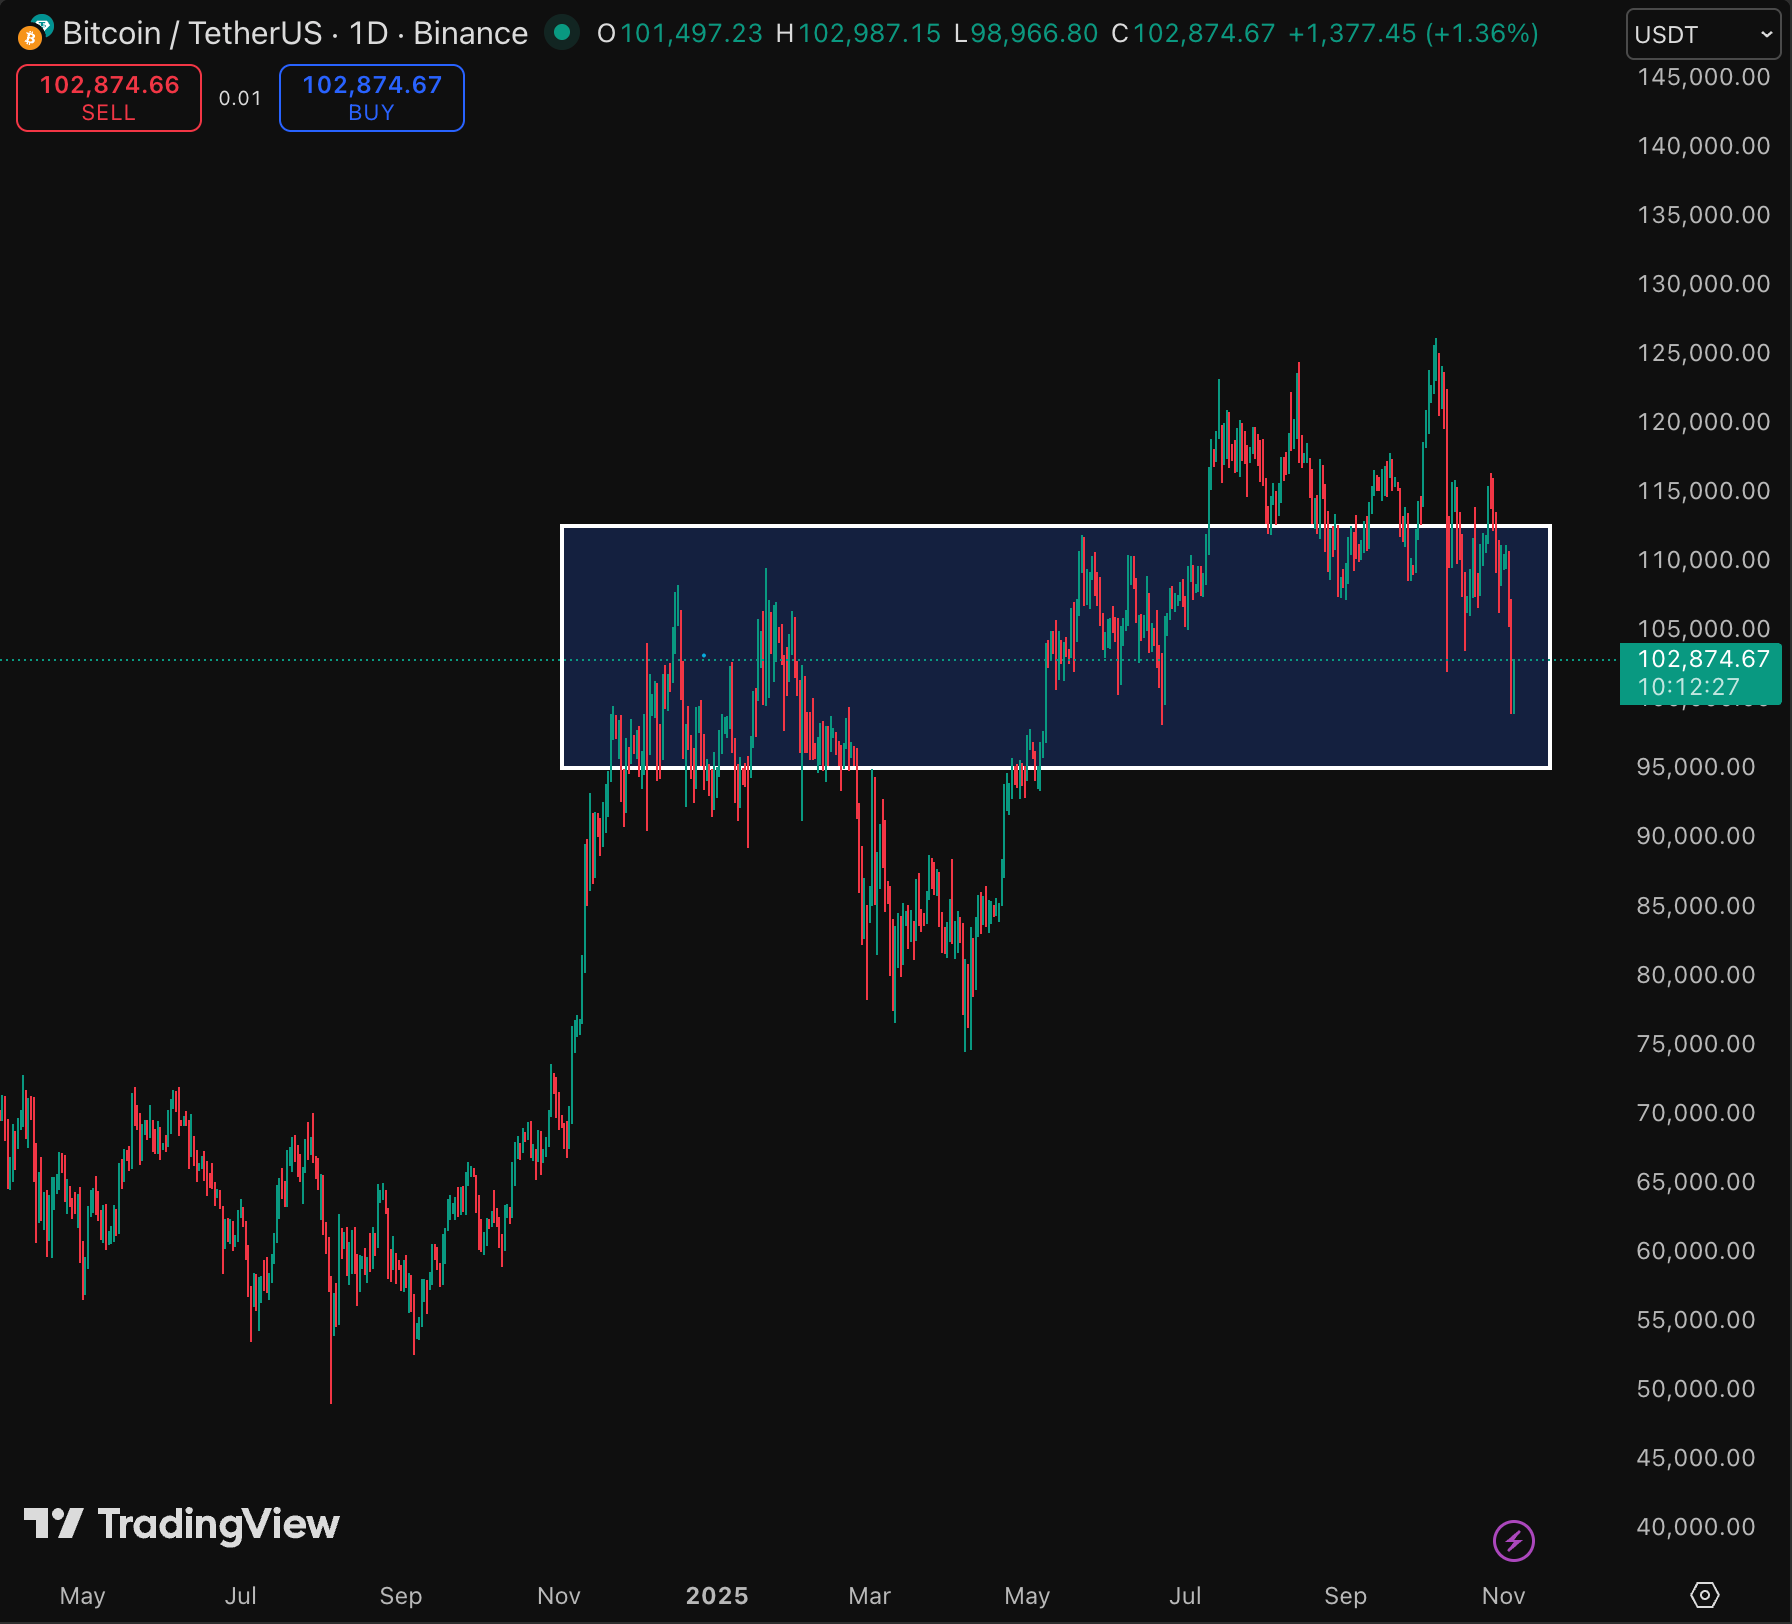The width and height of the screenshot is (1792, 1624).
Task: Click the spread value 0.01
Action: 239,98
